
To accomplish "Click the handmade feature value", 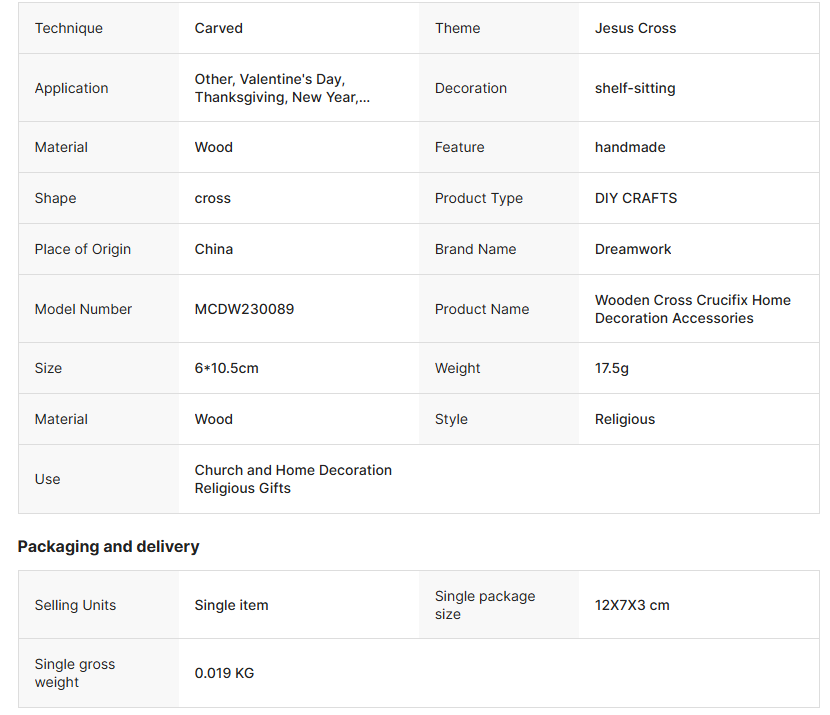I will (x=630, y=147).
